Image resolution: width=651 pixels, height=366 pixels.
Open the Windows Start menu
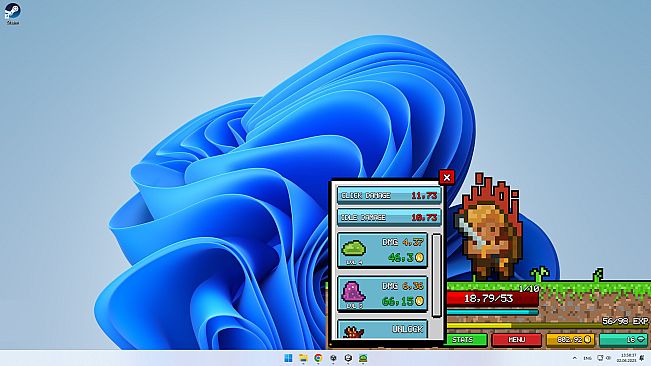tap(288, 358)
